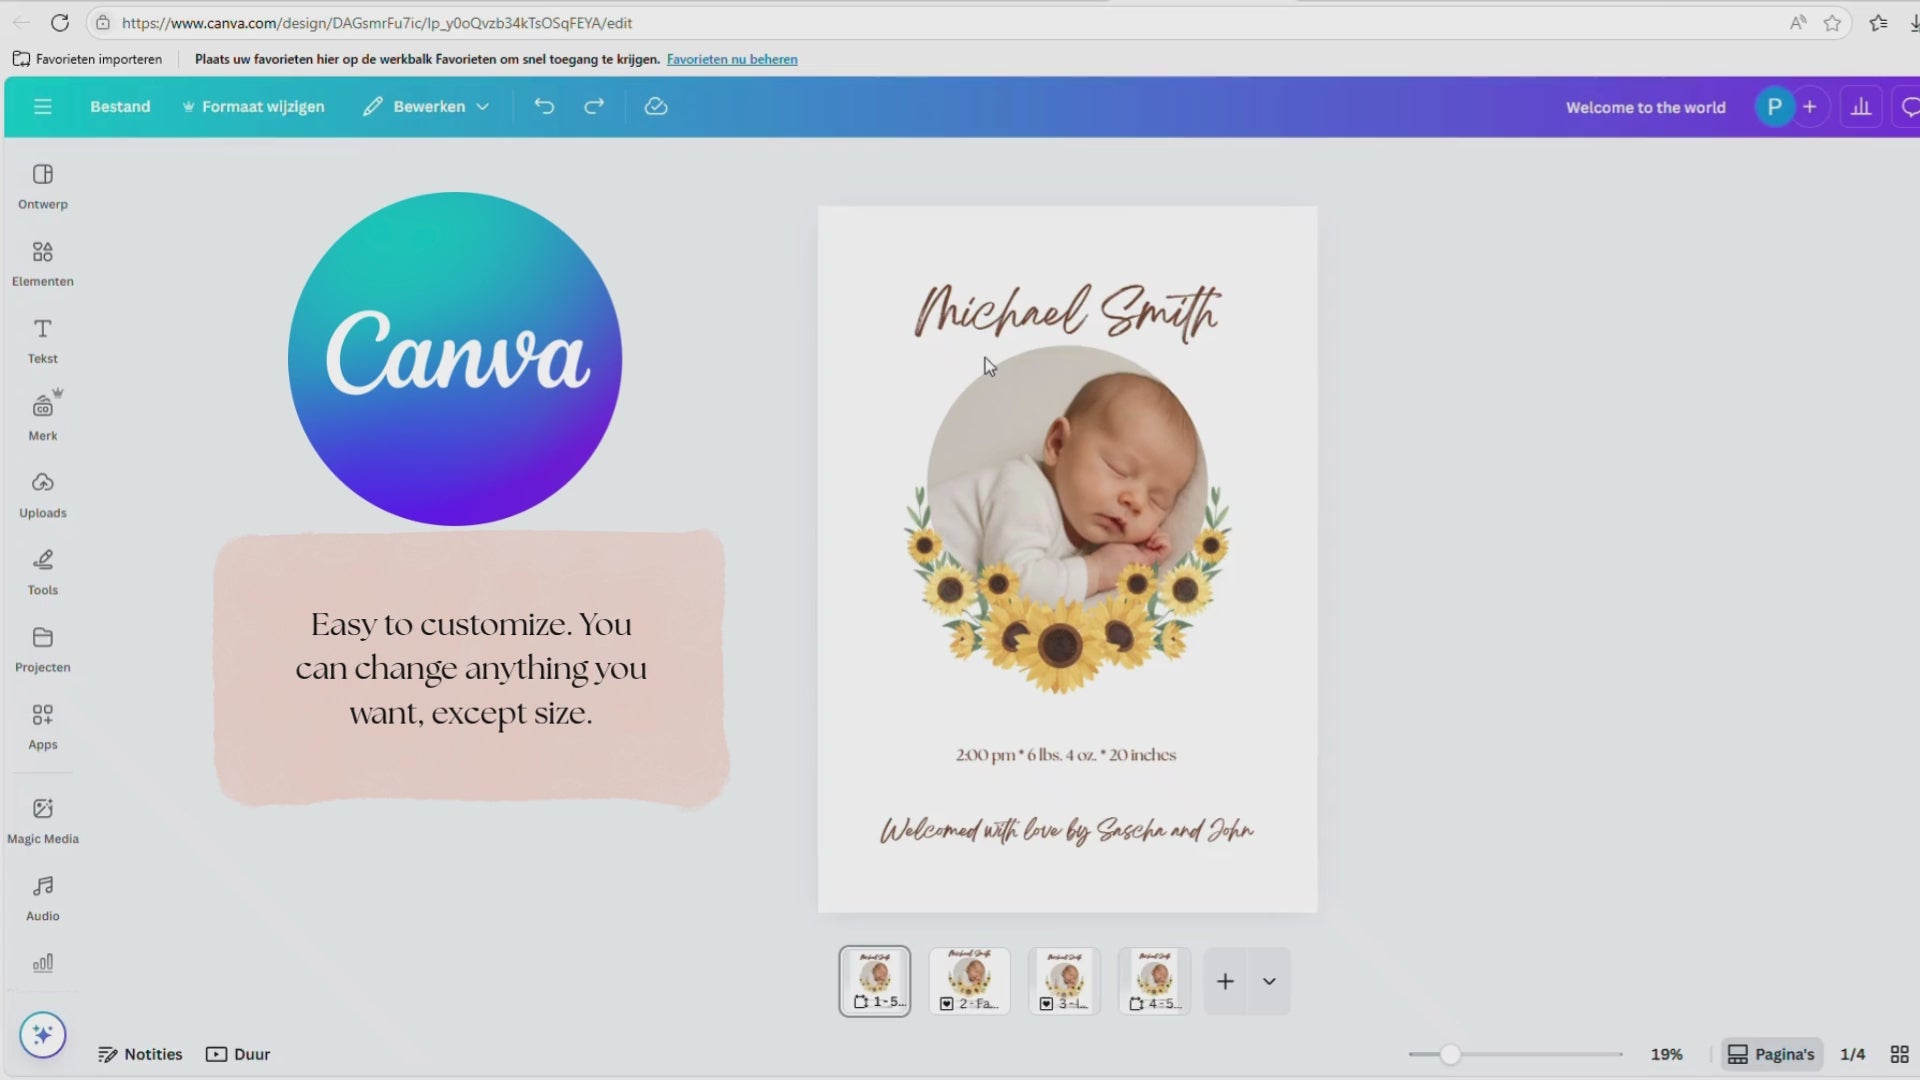
Task: Open the Audio panel
Action: [x=42, y=897]
